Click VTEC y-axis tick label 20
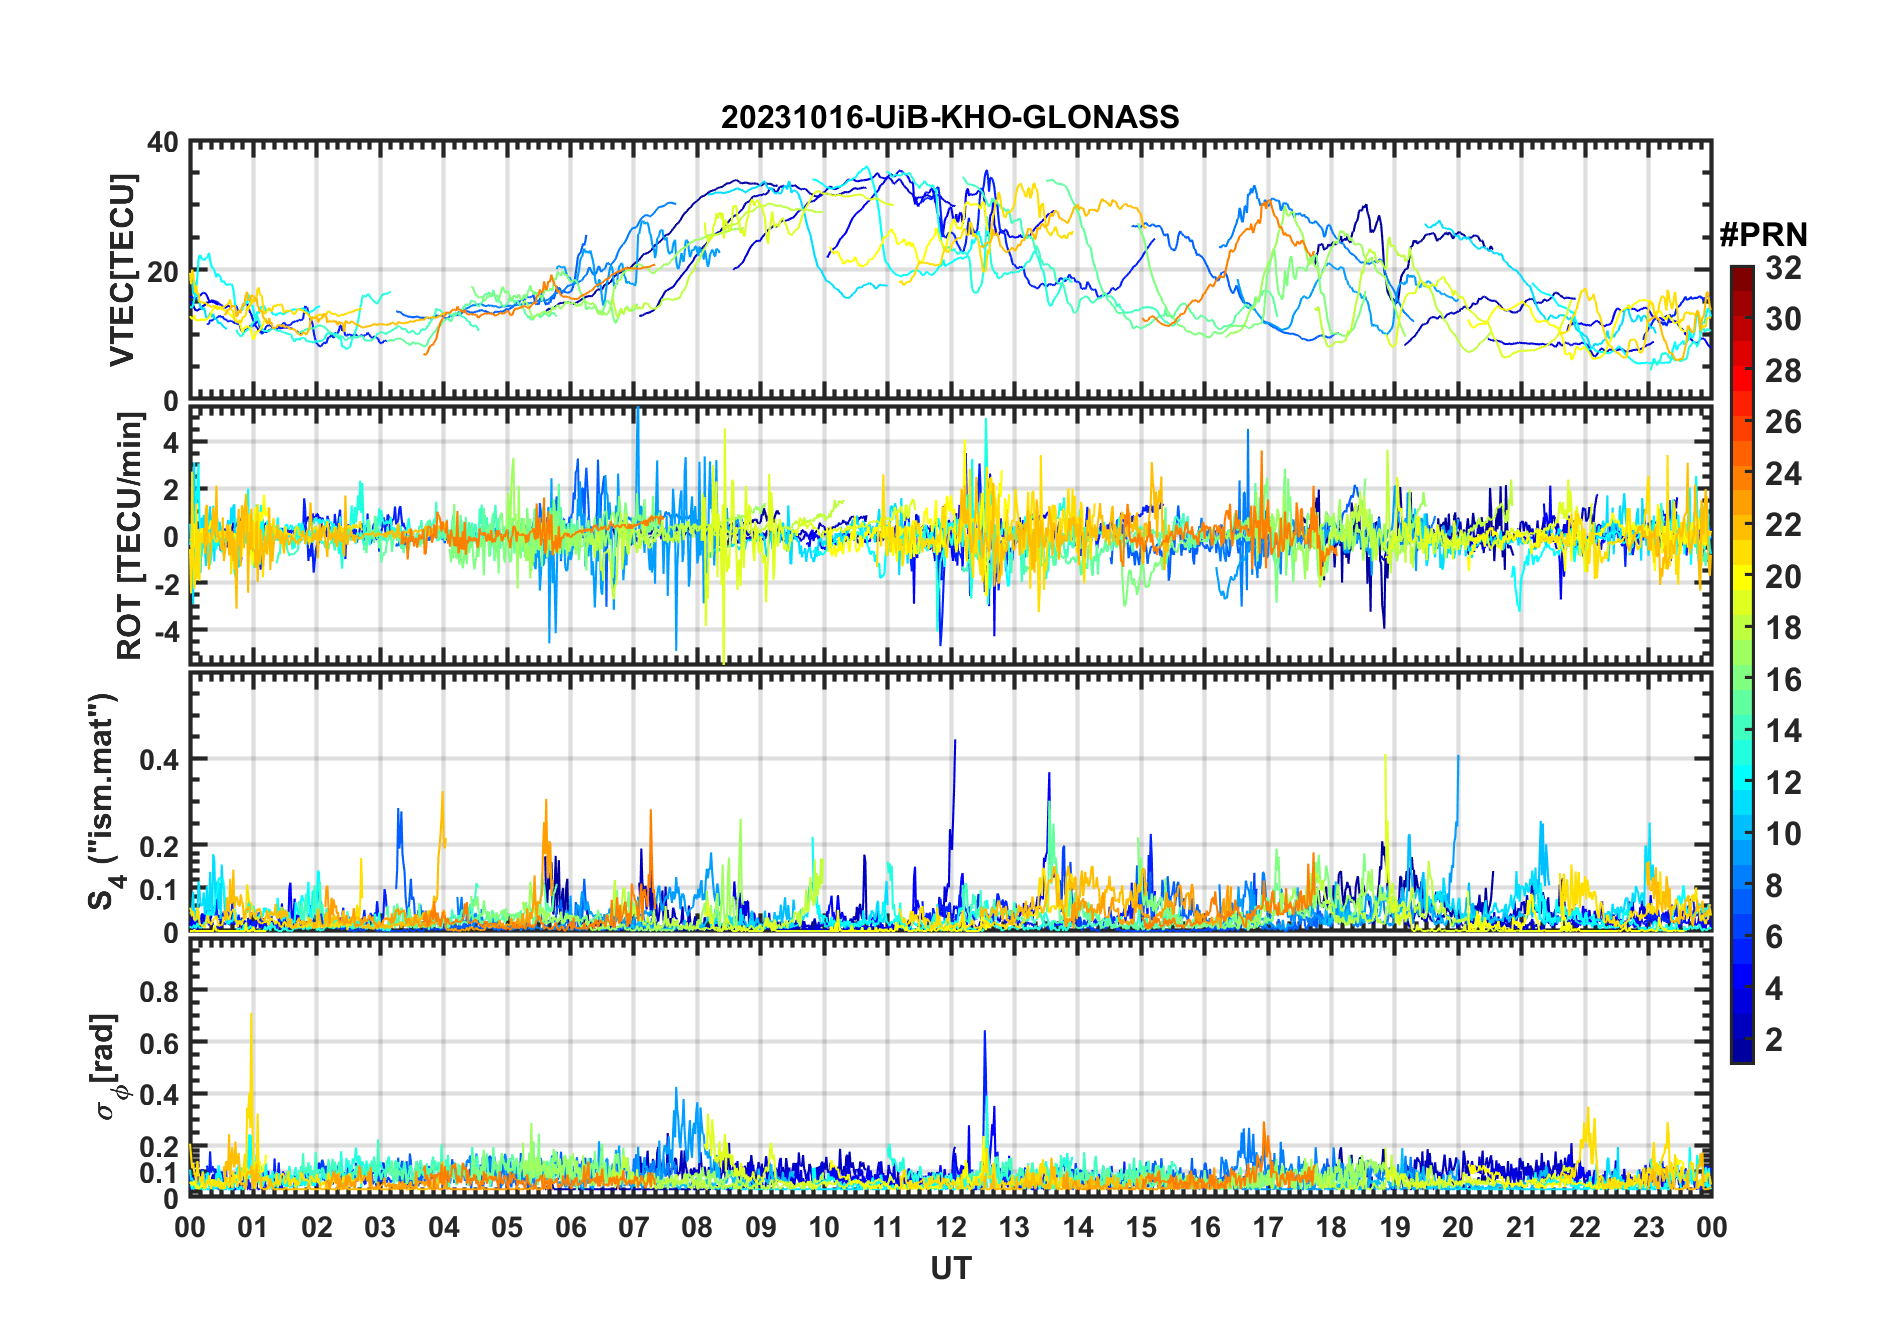 click(x=163, y=271)
